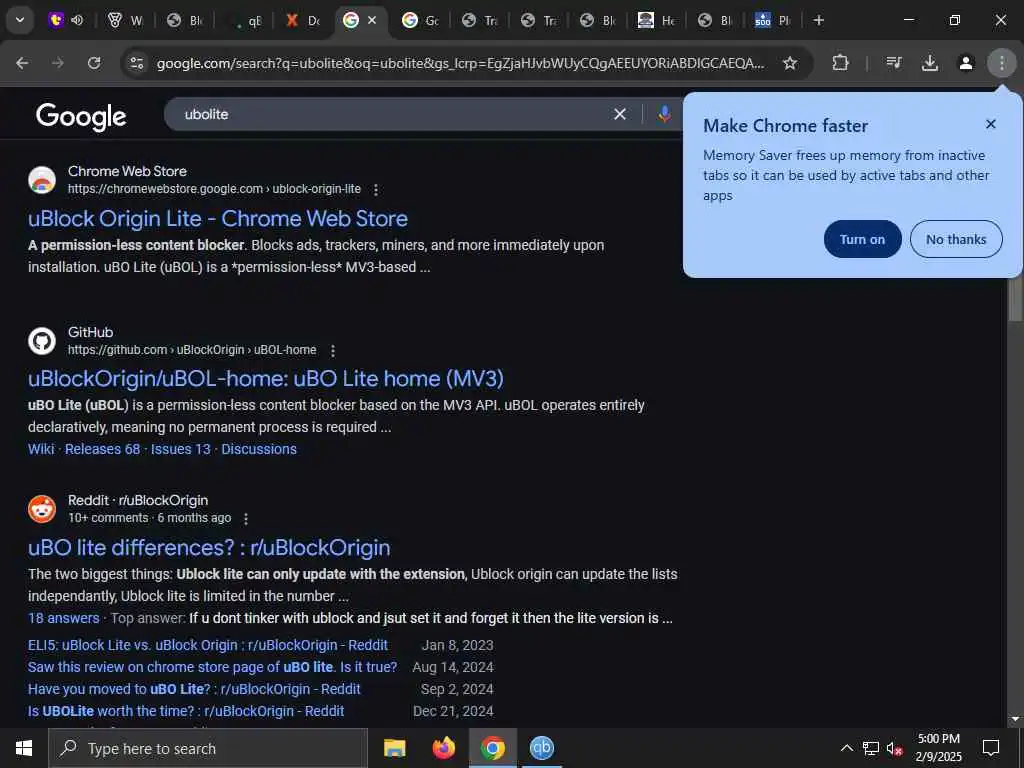This screenshot has width=1024, height=768.
Task: Click the Windows taskbar search box
Action: click(x=208, y=748)
